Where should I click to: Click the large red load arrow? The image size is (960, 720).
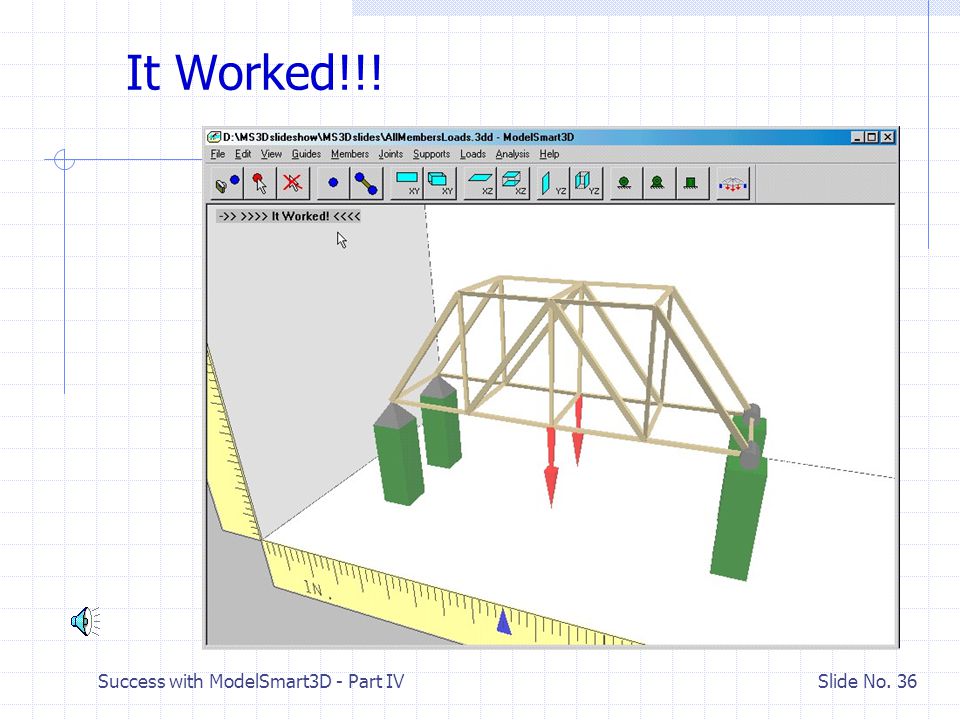(551, 467)
